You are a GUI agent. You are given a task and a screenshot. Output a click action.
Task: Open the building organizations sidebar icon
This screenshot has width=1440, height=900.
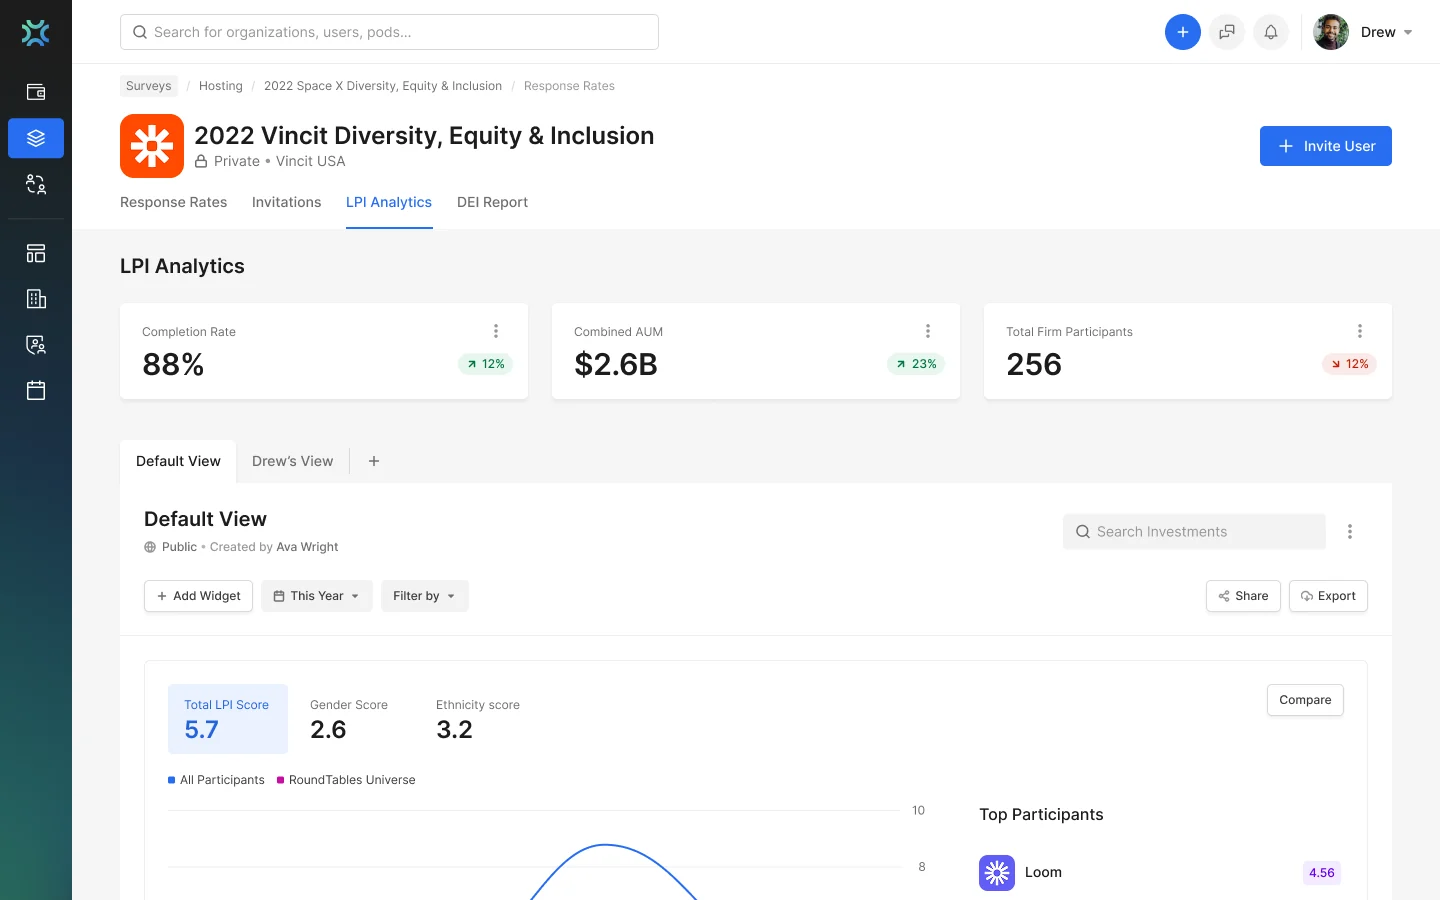[36, 299]
